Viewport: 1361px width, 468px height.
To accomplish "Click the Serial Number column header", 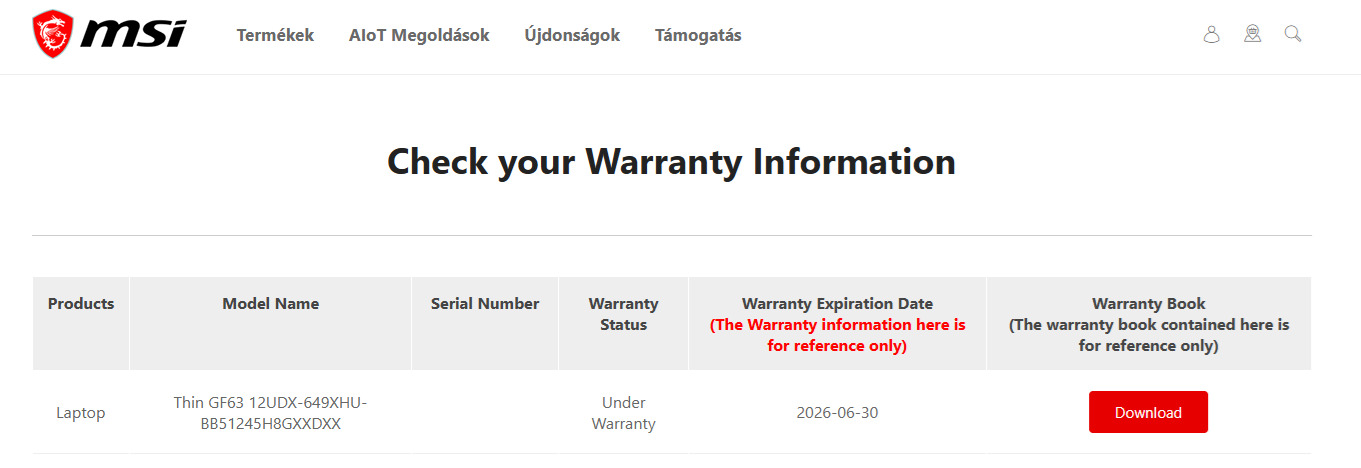I will [485, 304].
